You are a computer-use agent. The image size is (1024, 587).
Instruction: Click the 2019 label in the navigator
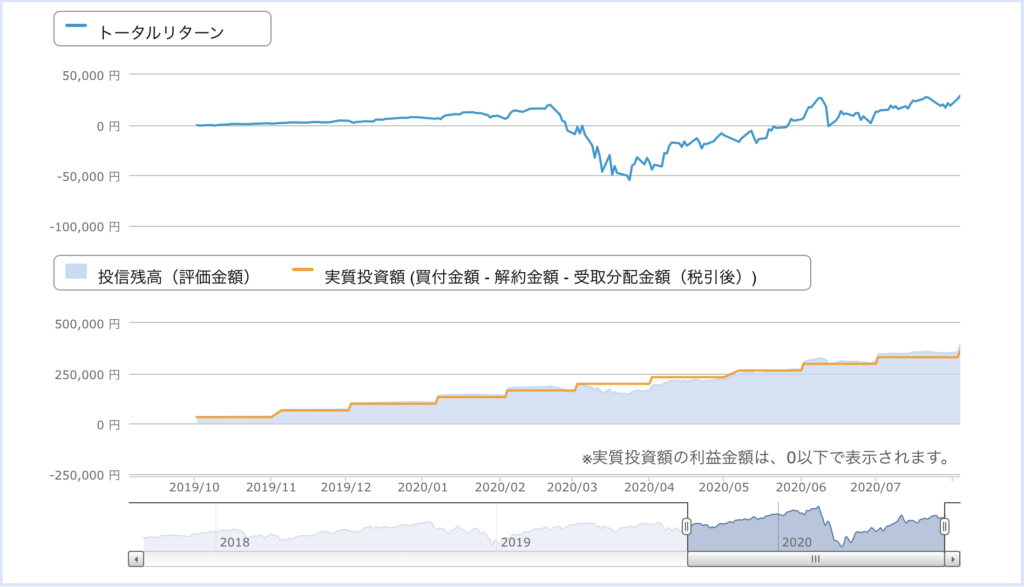(x=515, y=542)
